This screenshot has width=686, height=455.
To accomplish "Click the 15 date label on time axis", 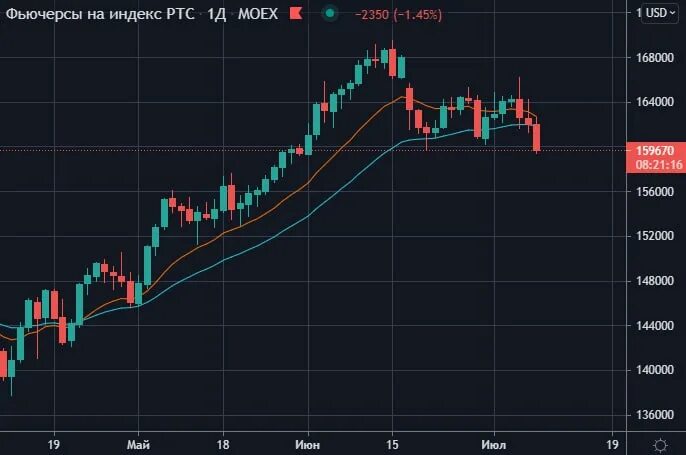I will [392, 445].
